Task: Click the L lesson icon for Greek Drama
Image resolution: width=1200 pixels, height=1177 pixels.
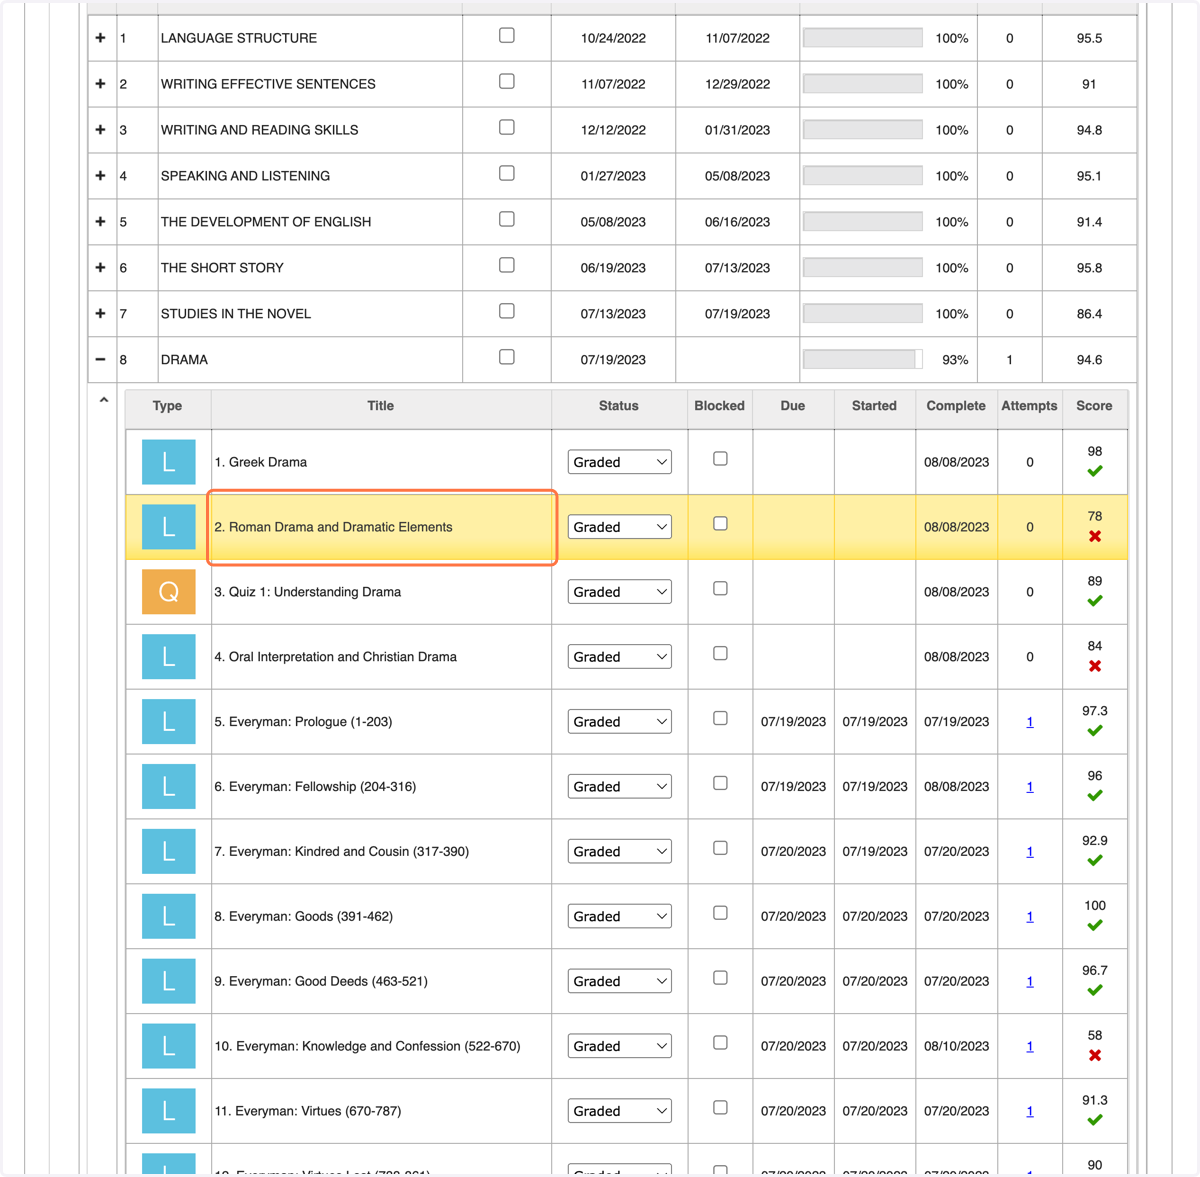Action: tap(168, 462)
